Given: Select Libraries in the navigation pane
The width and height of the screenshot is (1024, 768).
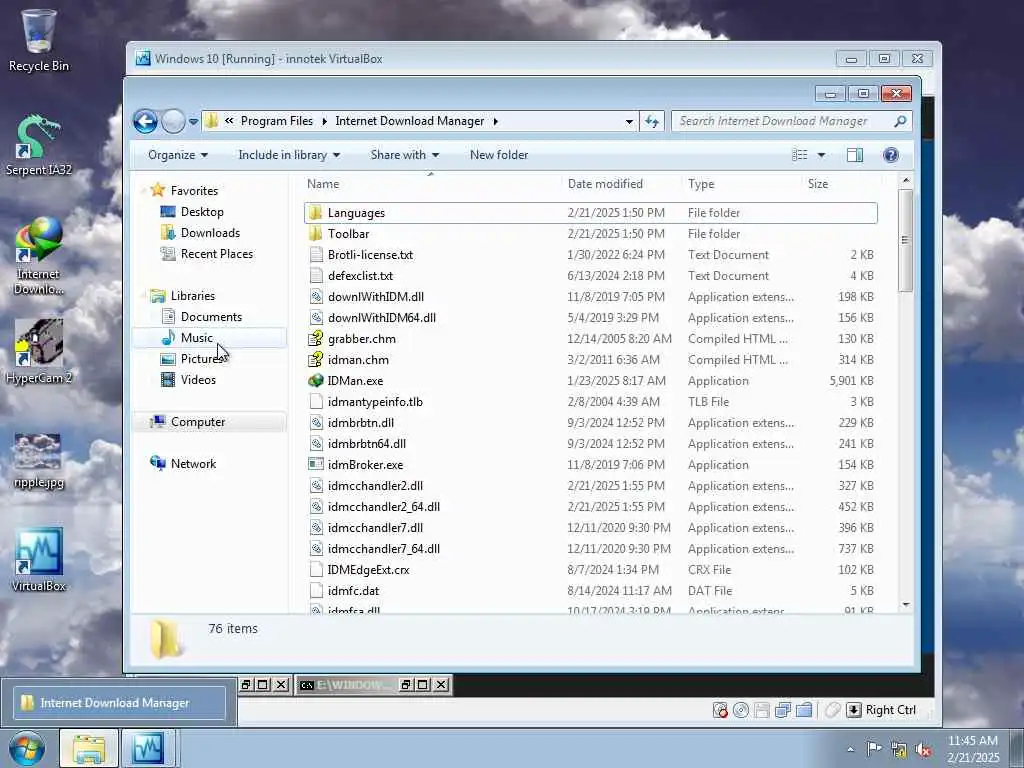Looking at the screenshot, I should [193, 296].
